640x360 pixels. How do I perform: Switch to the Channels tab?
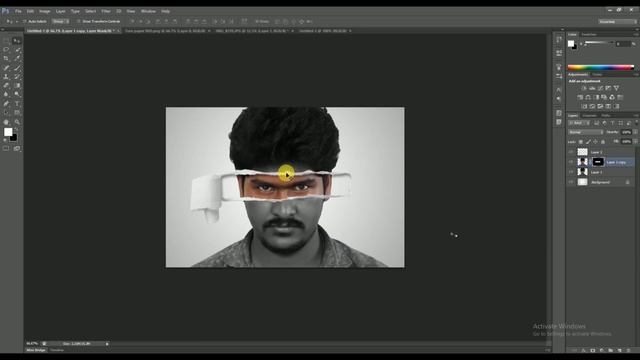tap(589, 116)
